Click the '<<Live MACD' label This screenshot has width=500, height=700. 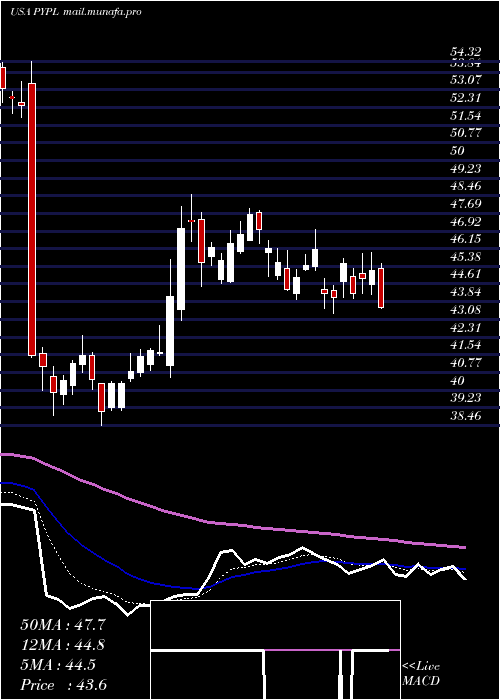(x=421, y=674)
